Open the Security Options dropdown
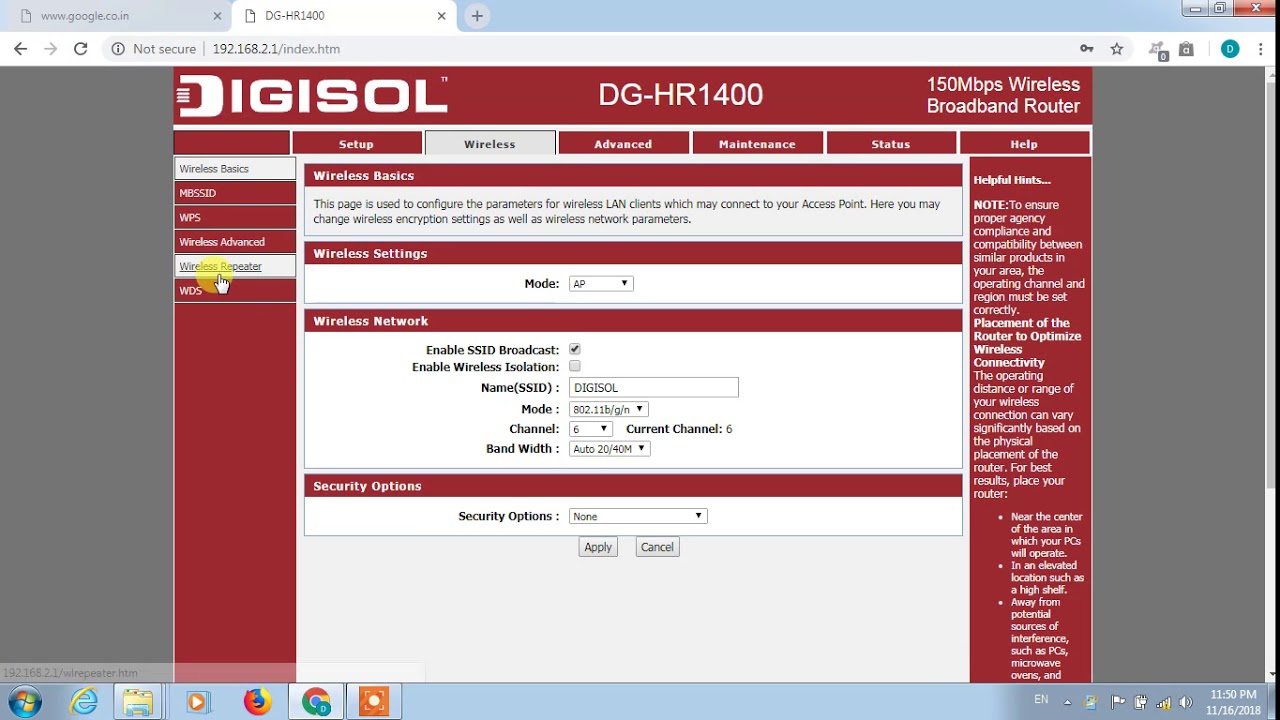Viewport: 1280px width, 720px height. point(638,516)
